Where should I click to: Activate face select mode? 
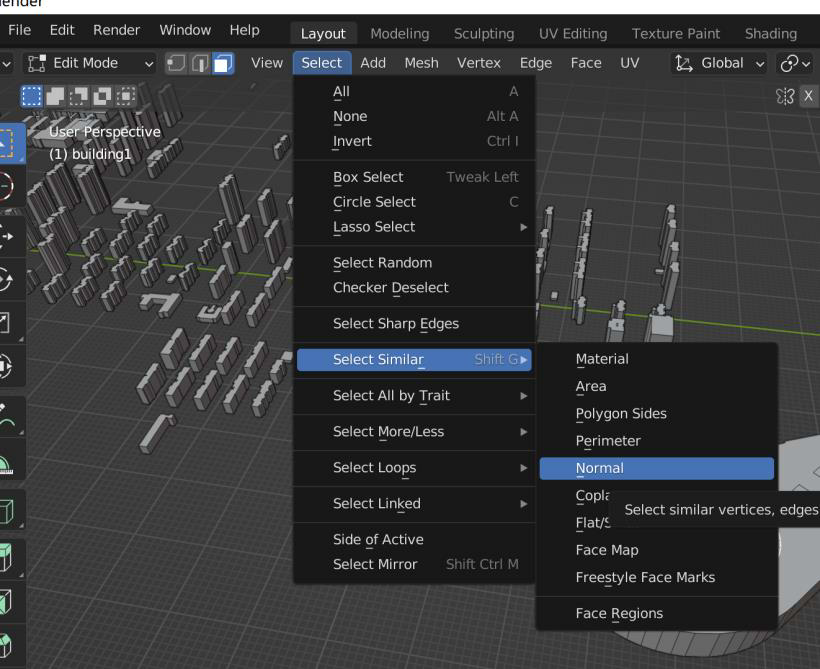point(223,63)
